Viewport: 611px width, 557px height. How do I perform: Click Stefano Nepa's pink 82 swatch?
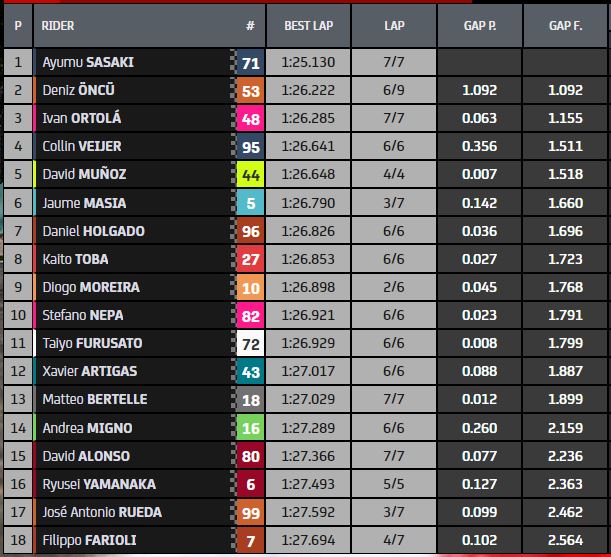pyautogui.click(x=250, y=315)
